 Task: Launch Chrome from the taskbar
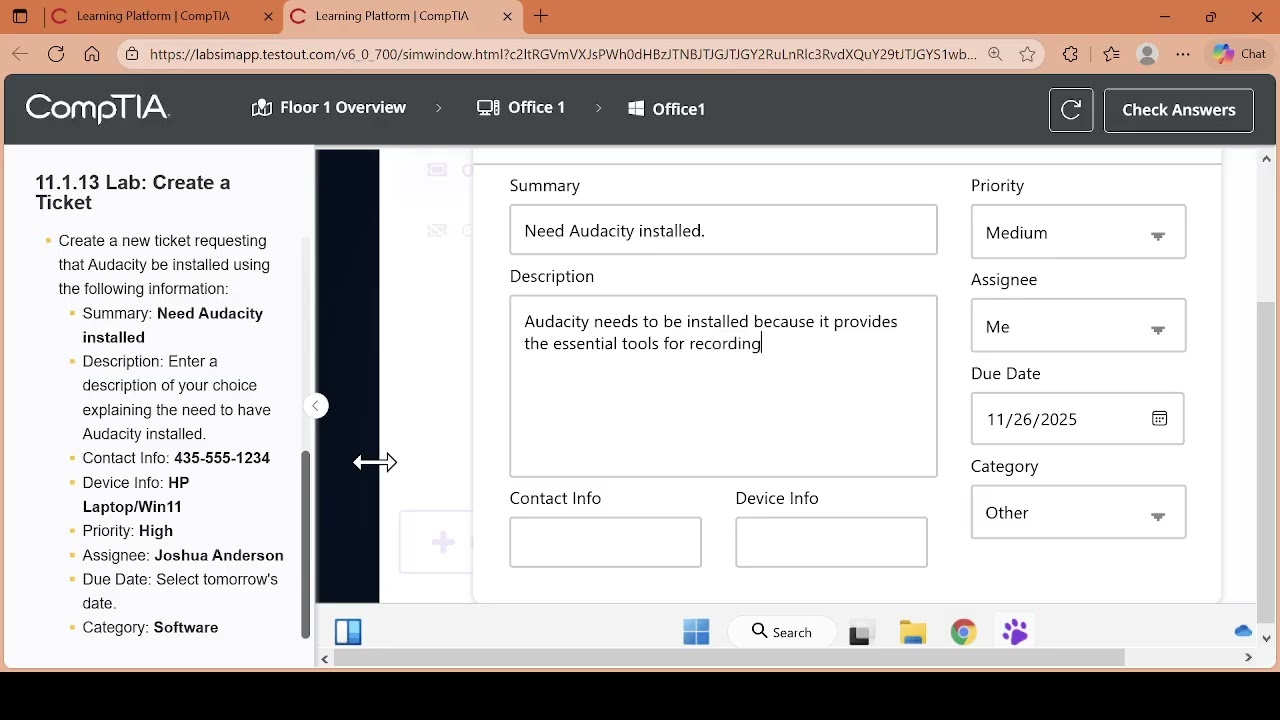(x=964, y=632)
